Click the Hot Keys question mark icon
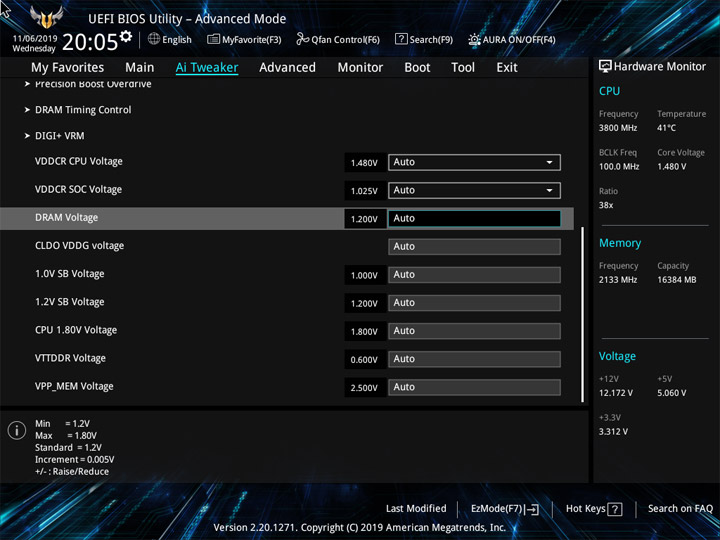Image resolution: width=720 pixels, height=540 pixels. (614, 509)
